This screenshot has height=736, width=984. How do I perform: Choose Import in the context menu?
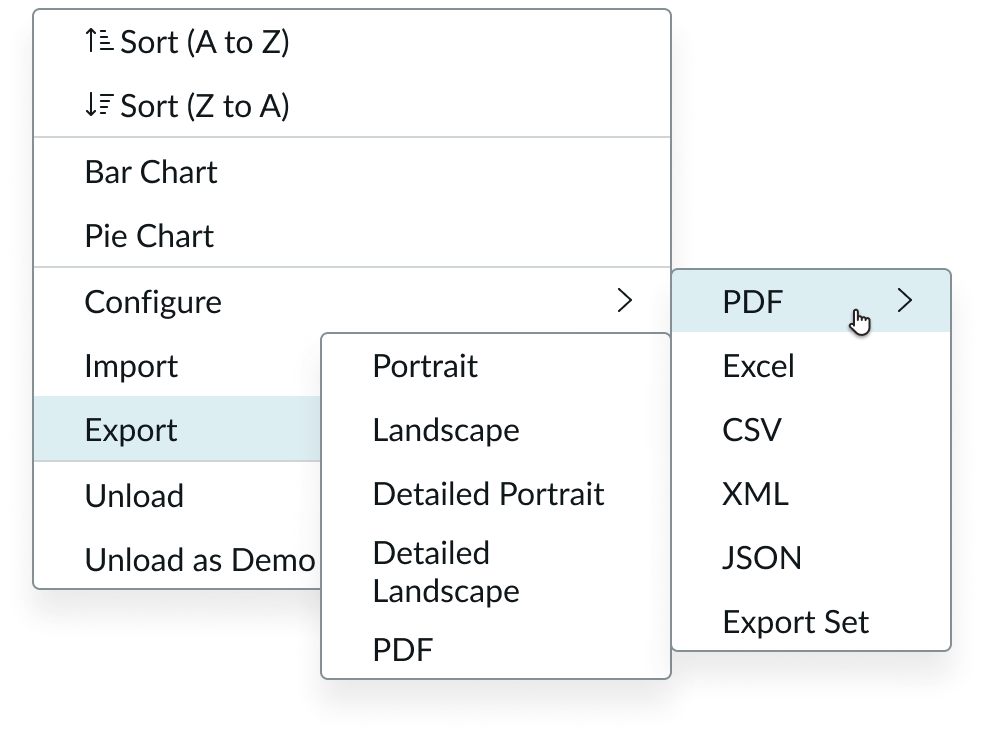coord(178,366)
